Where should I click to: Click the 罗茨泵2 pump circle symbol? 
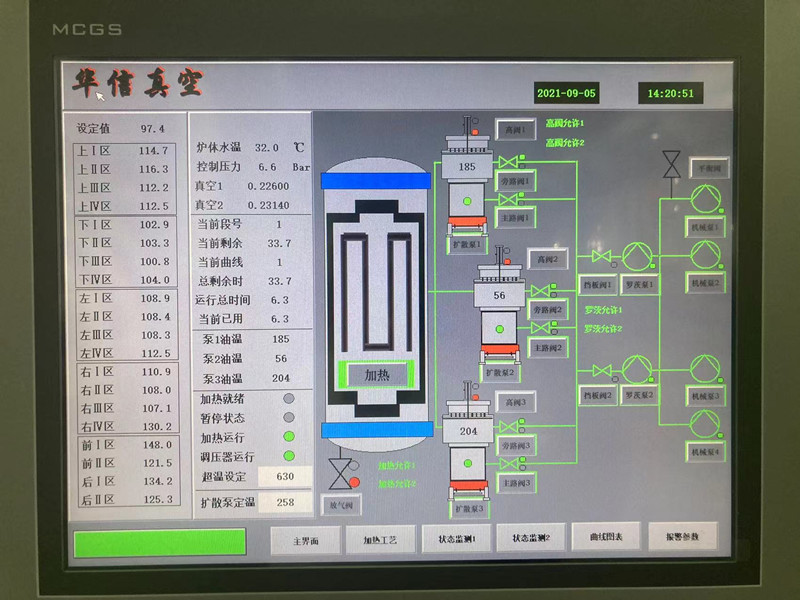(637, 369)
